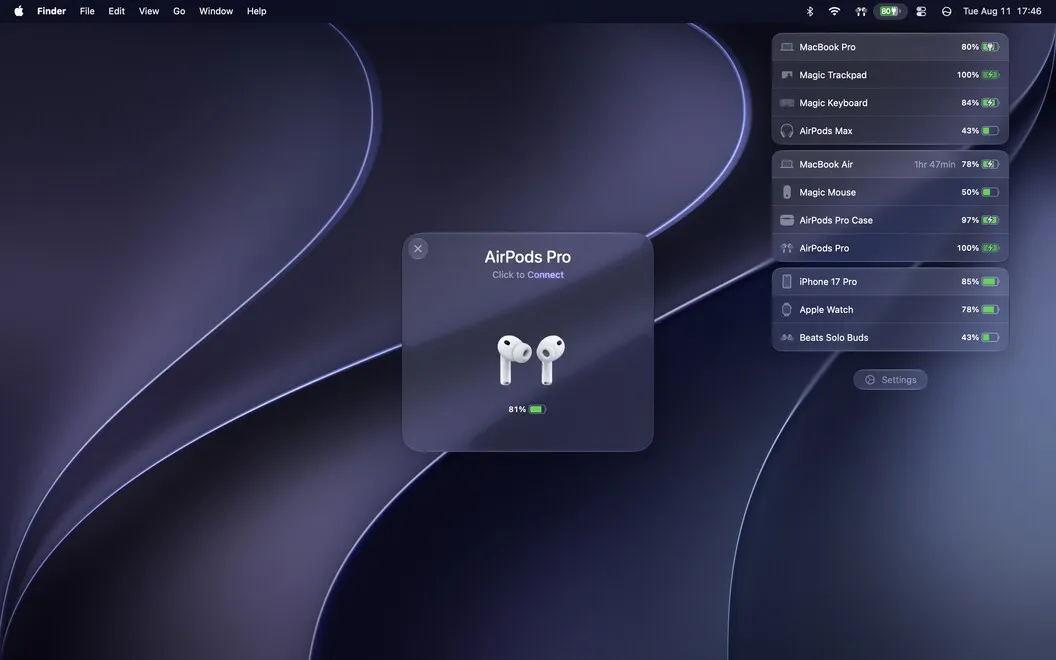Click Magic Keyboard 84% value
1056x660 pixels.
[x=970, y=103]
